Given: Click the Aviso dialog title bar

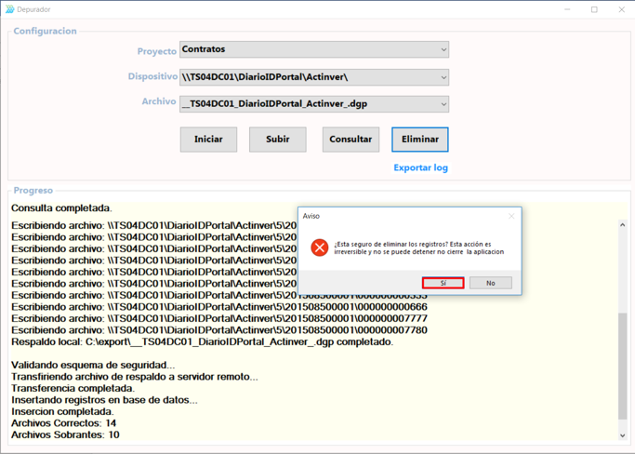Looking at the screenshot, I should [400, 215].
